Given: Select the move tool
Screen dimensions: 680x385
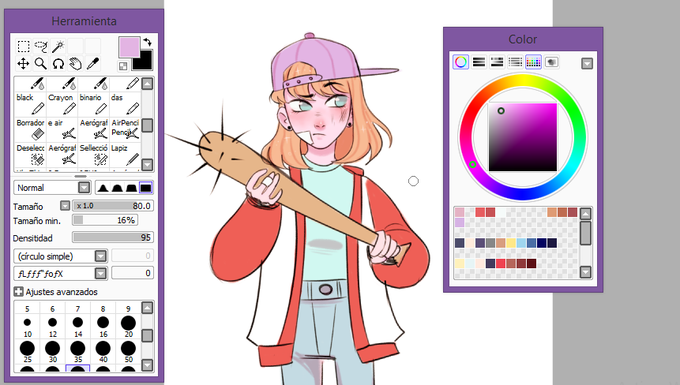Looking at the screenshot, I should (x=23, y=64).
